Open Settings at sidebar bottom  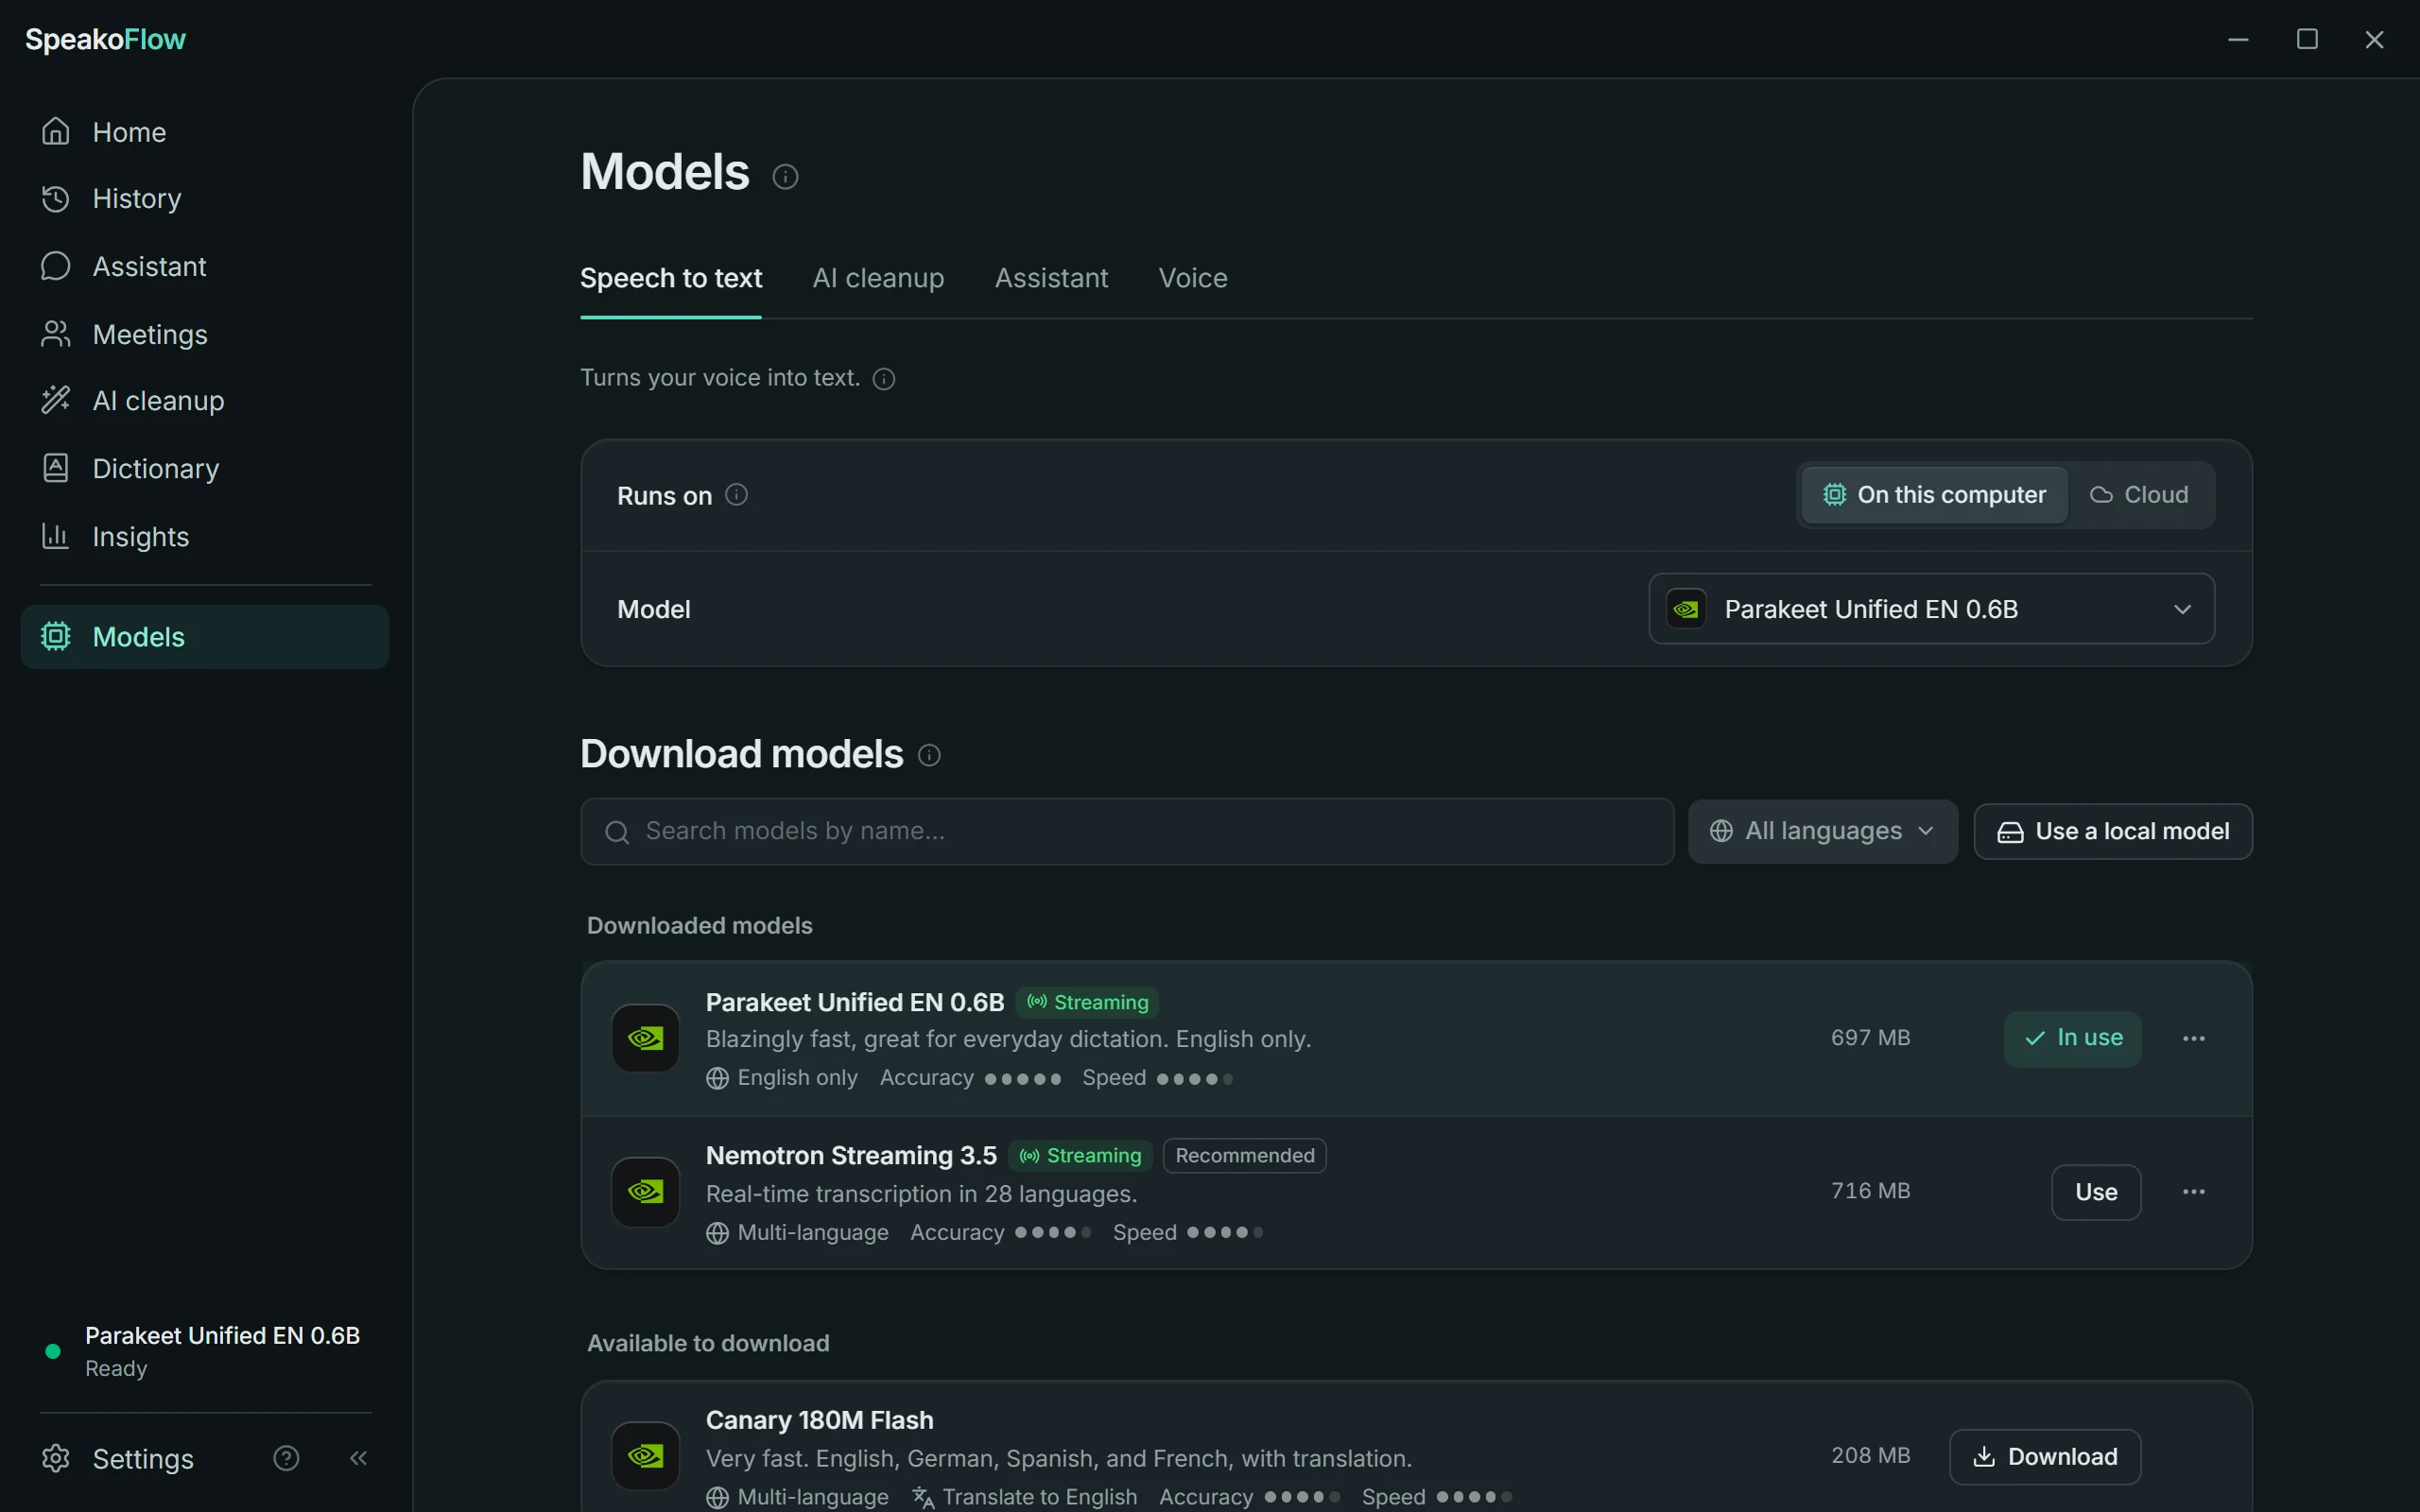(x=118, y=1458)
